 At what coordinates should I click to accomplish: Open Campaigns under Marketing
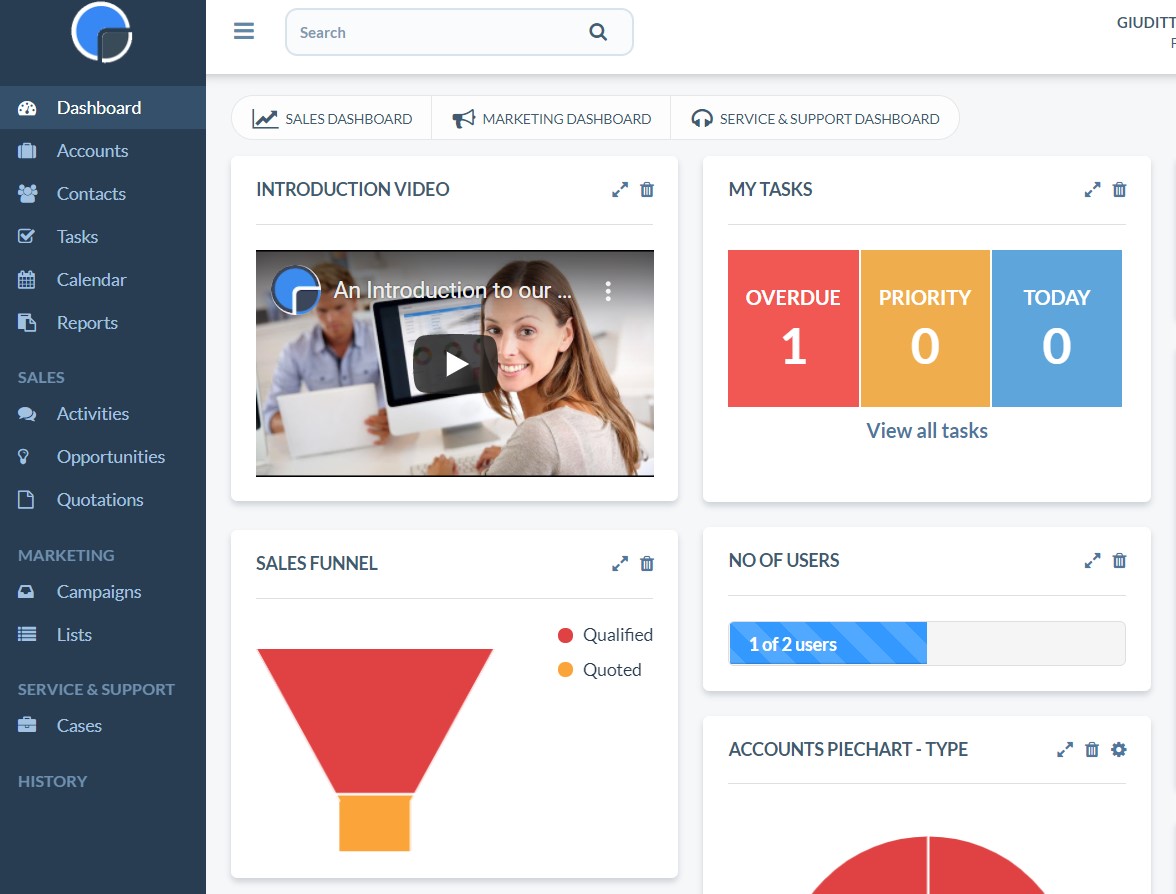(x=103, y=592)
